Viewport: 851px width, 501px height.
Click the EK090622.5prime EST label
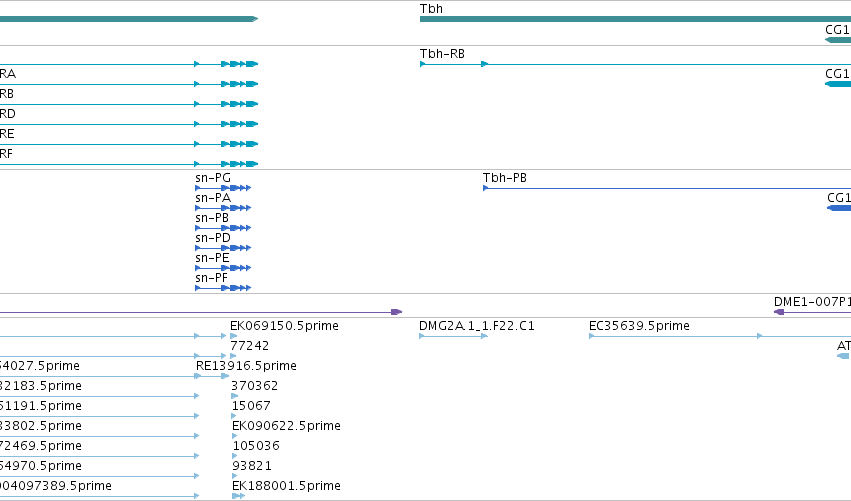click(x=286, y=426)
